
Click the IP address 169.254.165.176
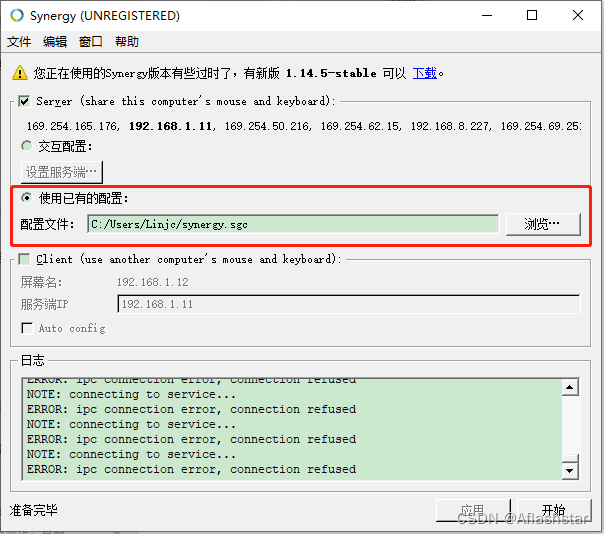(72, 126)
